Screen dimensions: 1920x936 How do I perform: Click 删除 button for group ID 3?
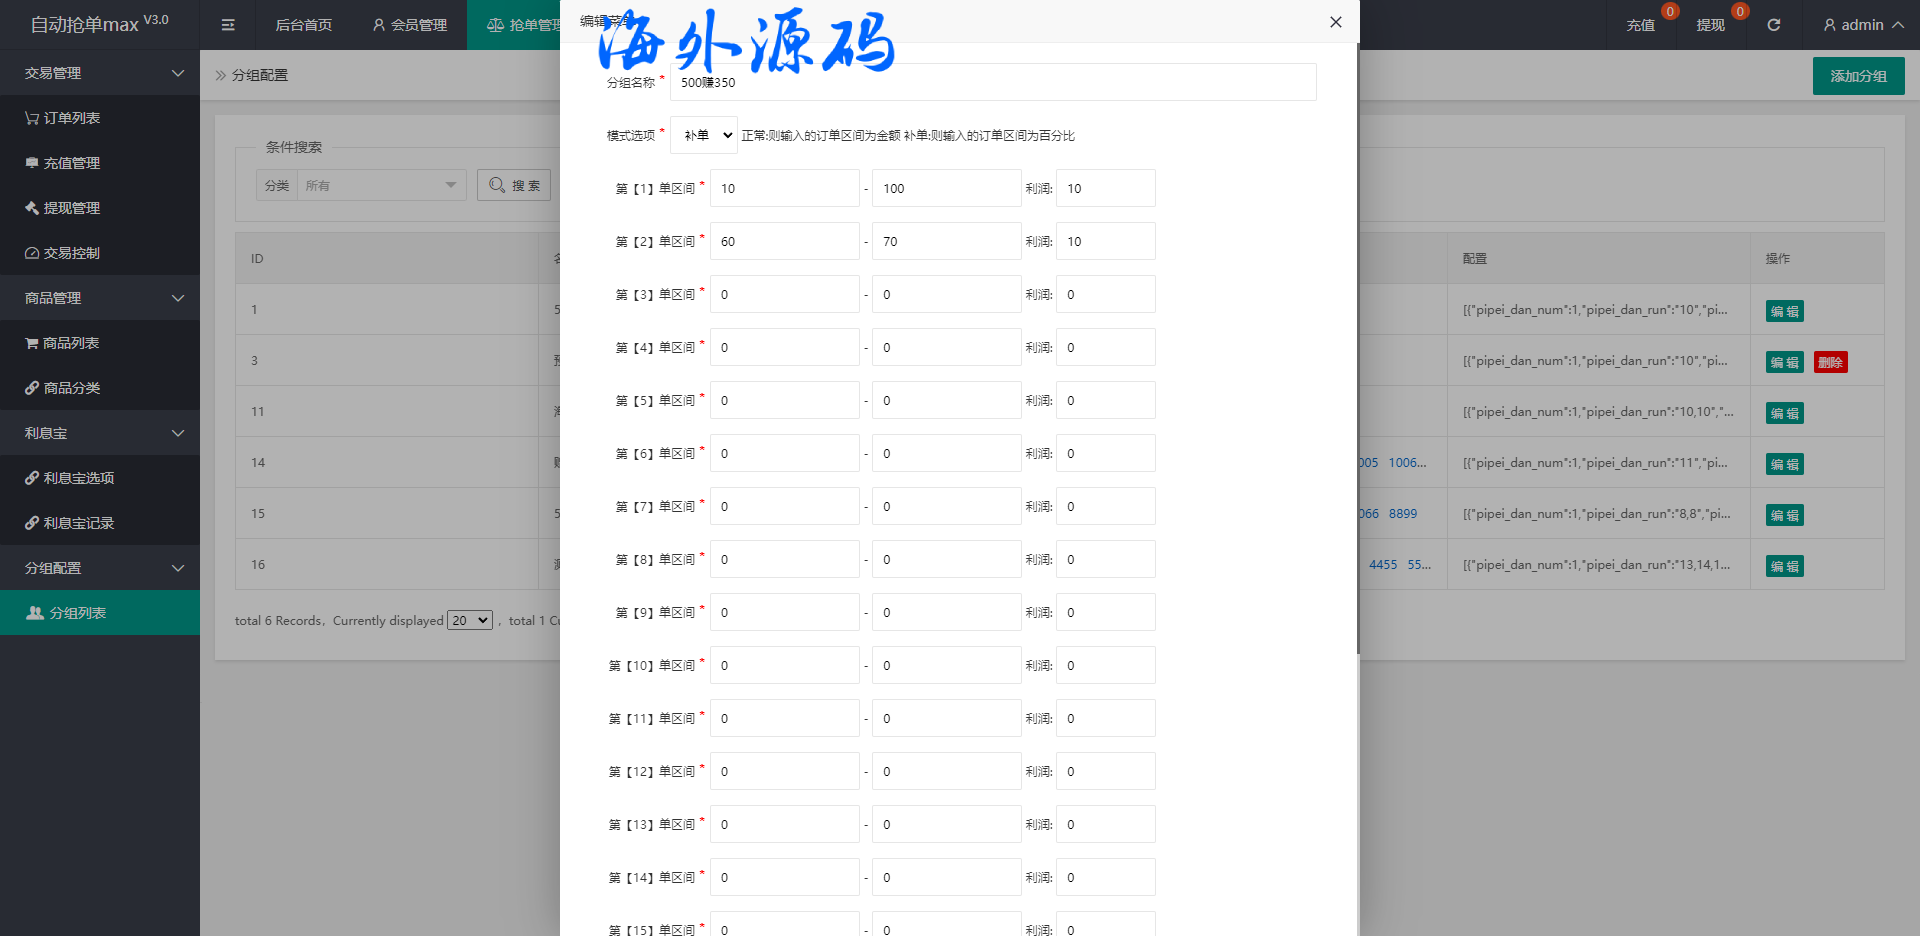(1830, 362)
